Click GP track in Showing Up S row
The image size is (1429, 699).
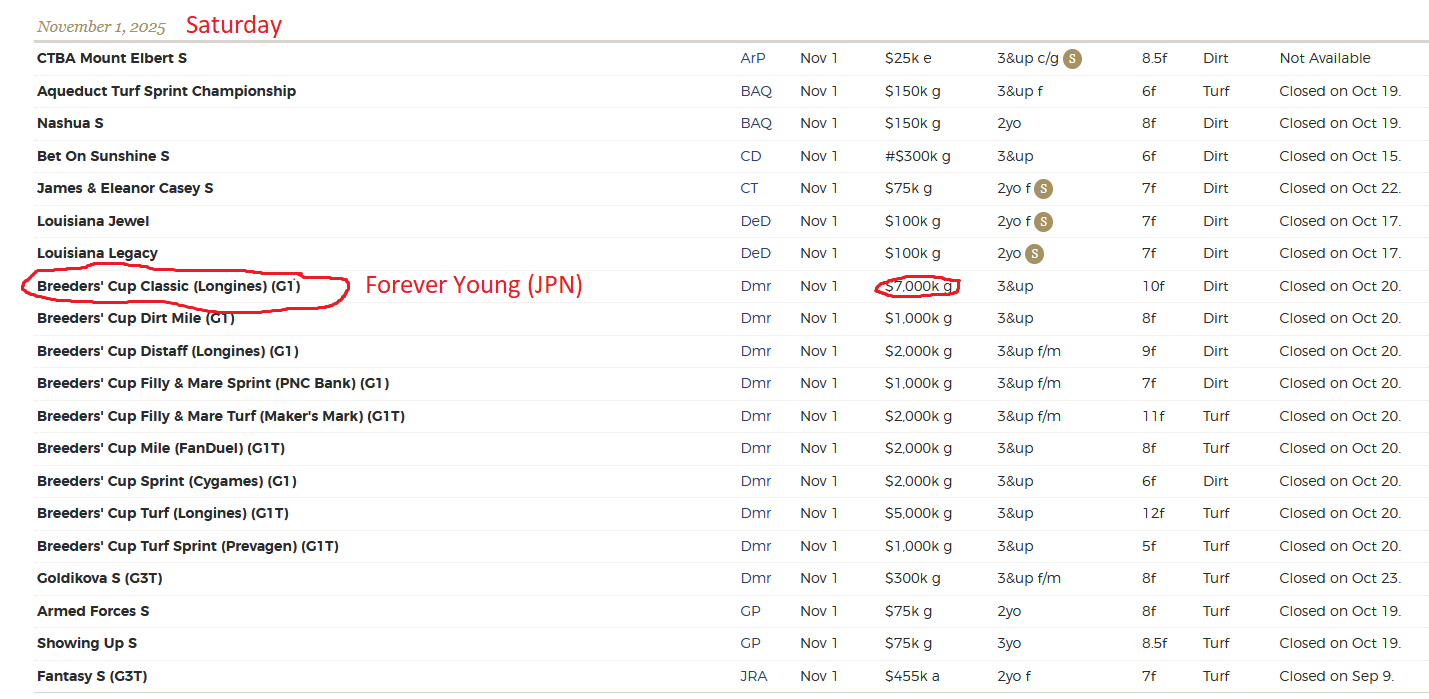751,643
